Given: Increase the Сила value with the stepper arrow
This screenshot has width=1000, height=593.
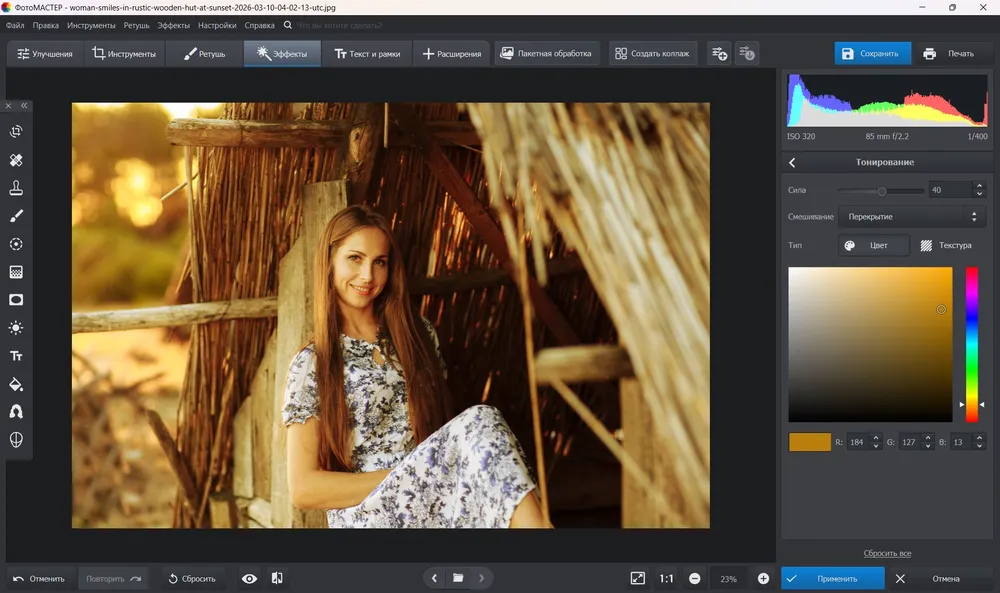Looking at the screenshot, I should (979, 186).
